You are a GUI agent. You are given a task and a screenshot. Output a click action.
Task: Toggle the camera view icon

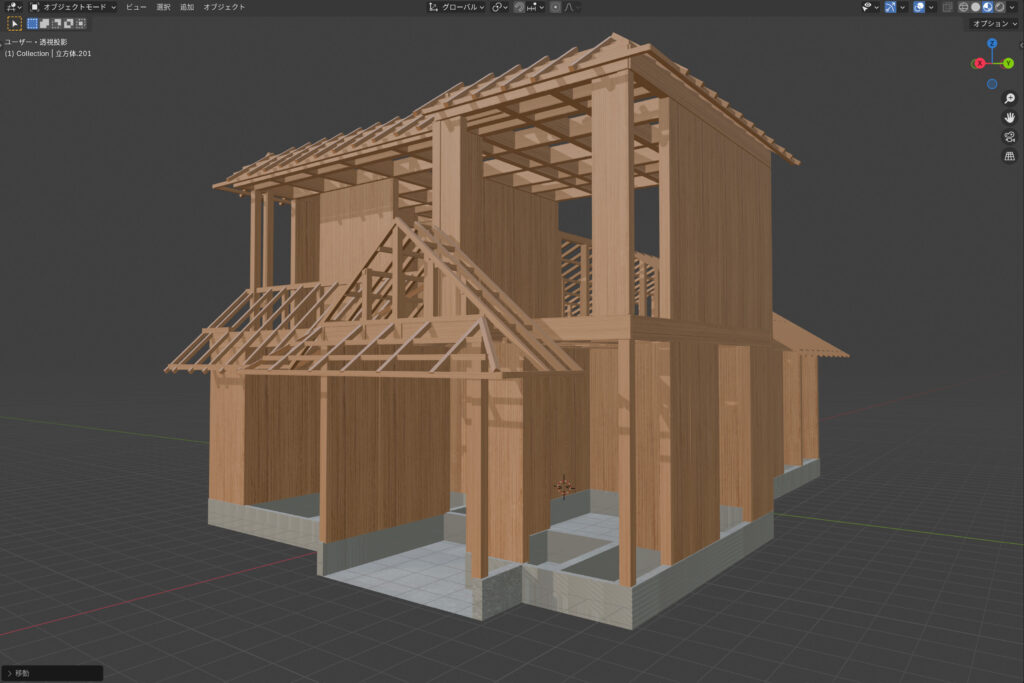[x=1010, y=137]
